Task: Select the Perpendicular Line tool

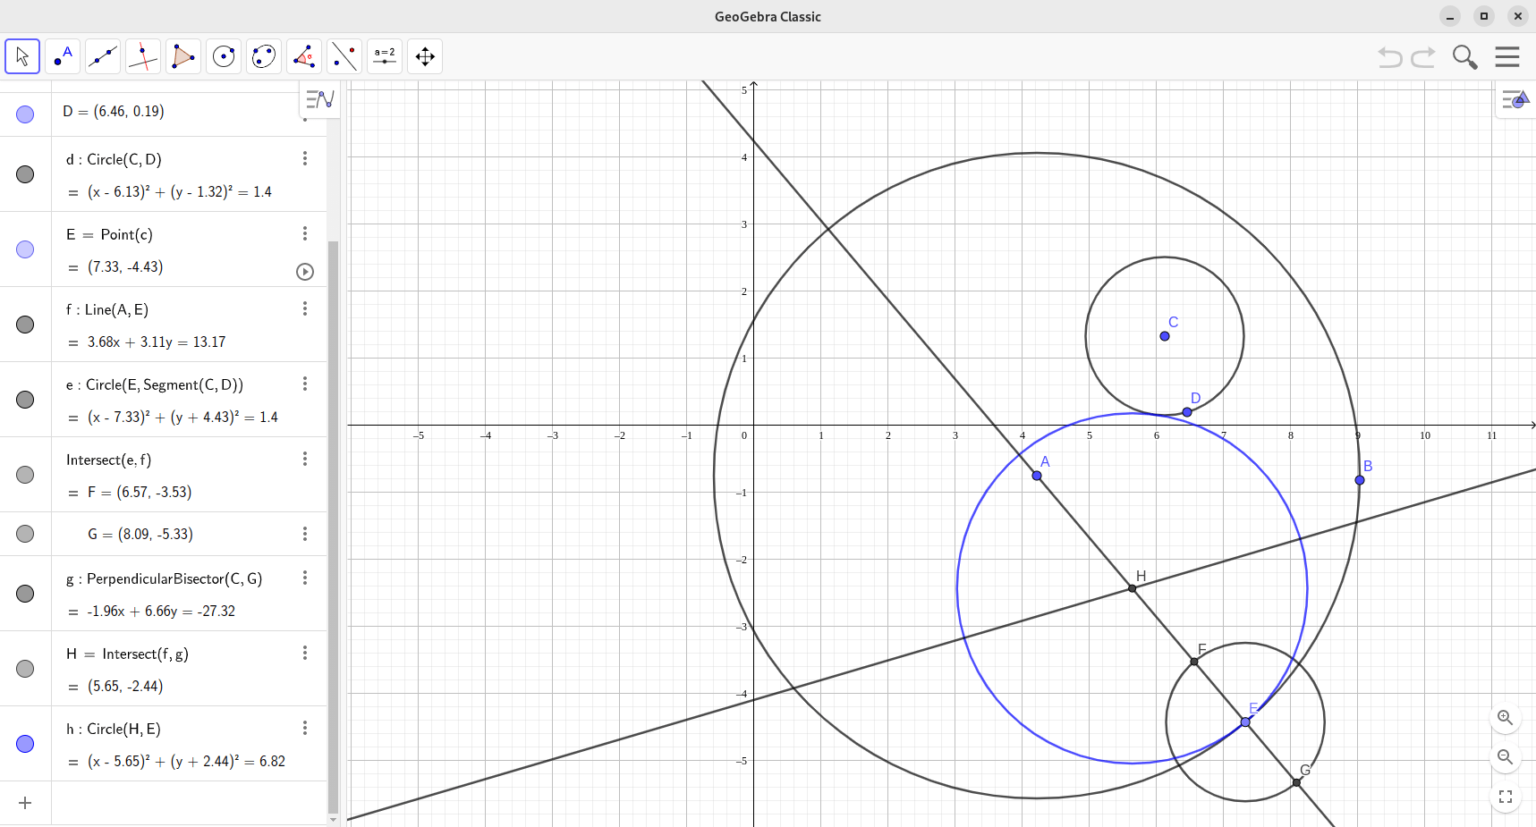Action: [x=143, y=56]
